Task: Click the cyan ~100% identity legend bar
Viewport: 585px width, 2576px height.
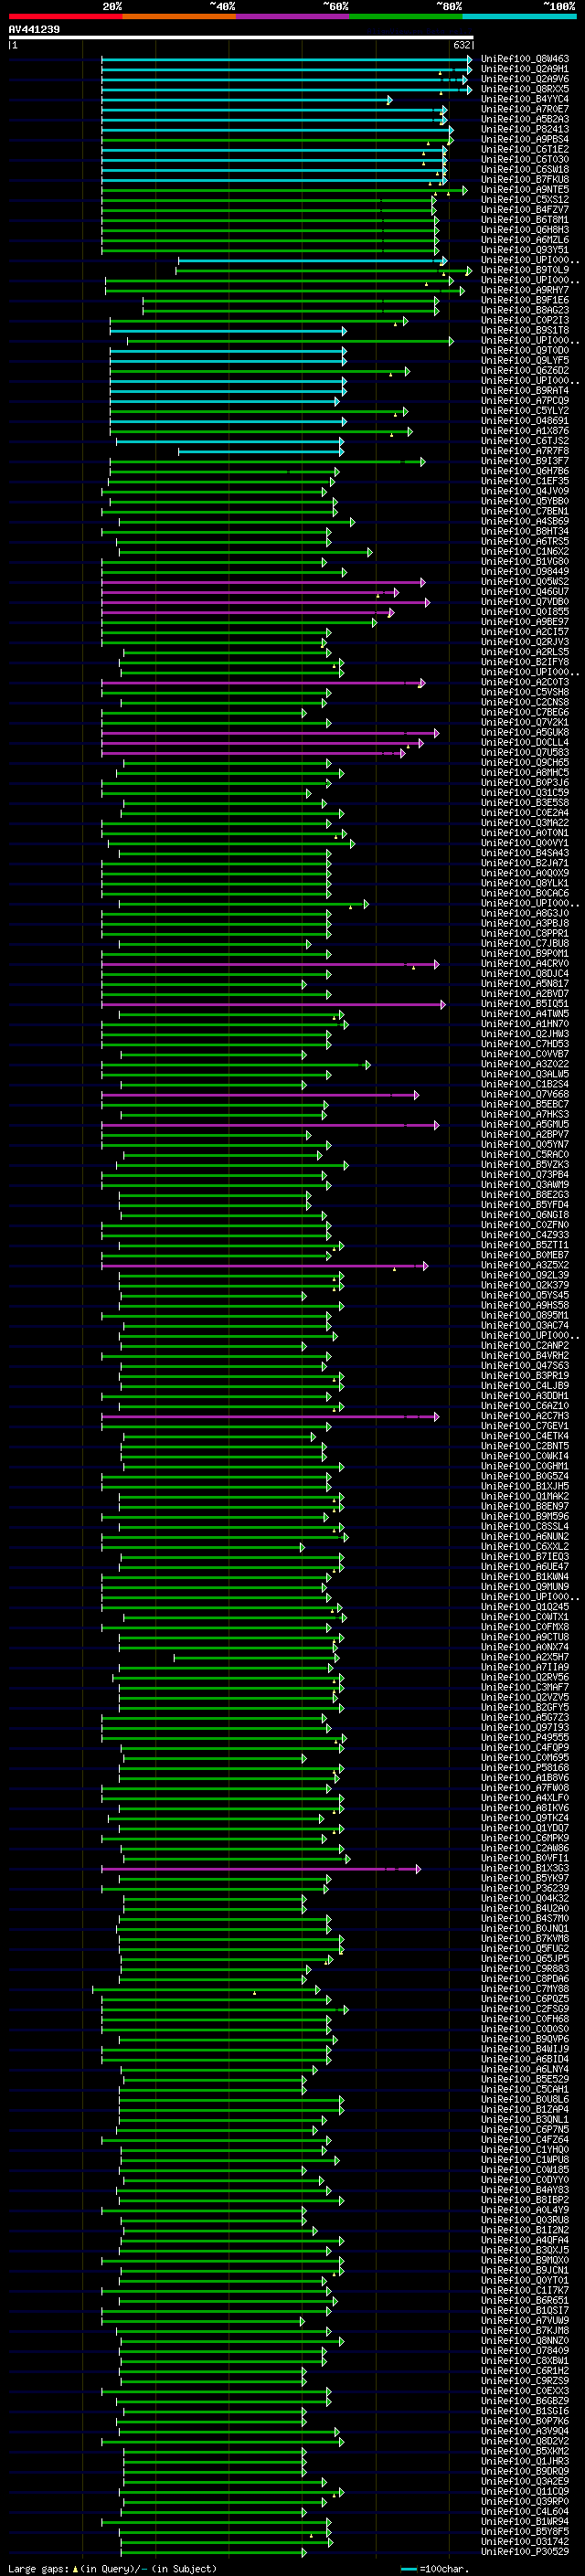Action: tap(520, 17)
